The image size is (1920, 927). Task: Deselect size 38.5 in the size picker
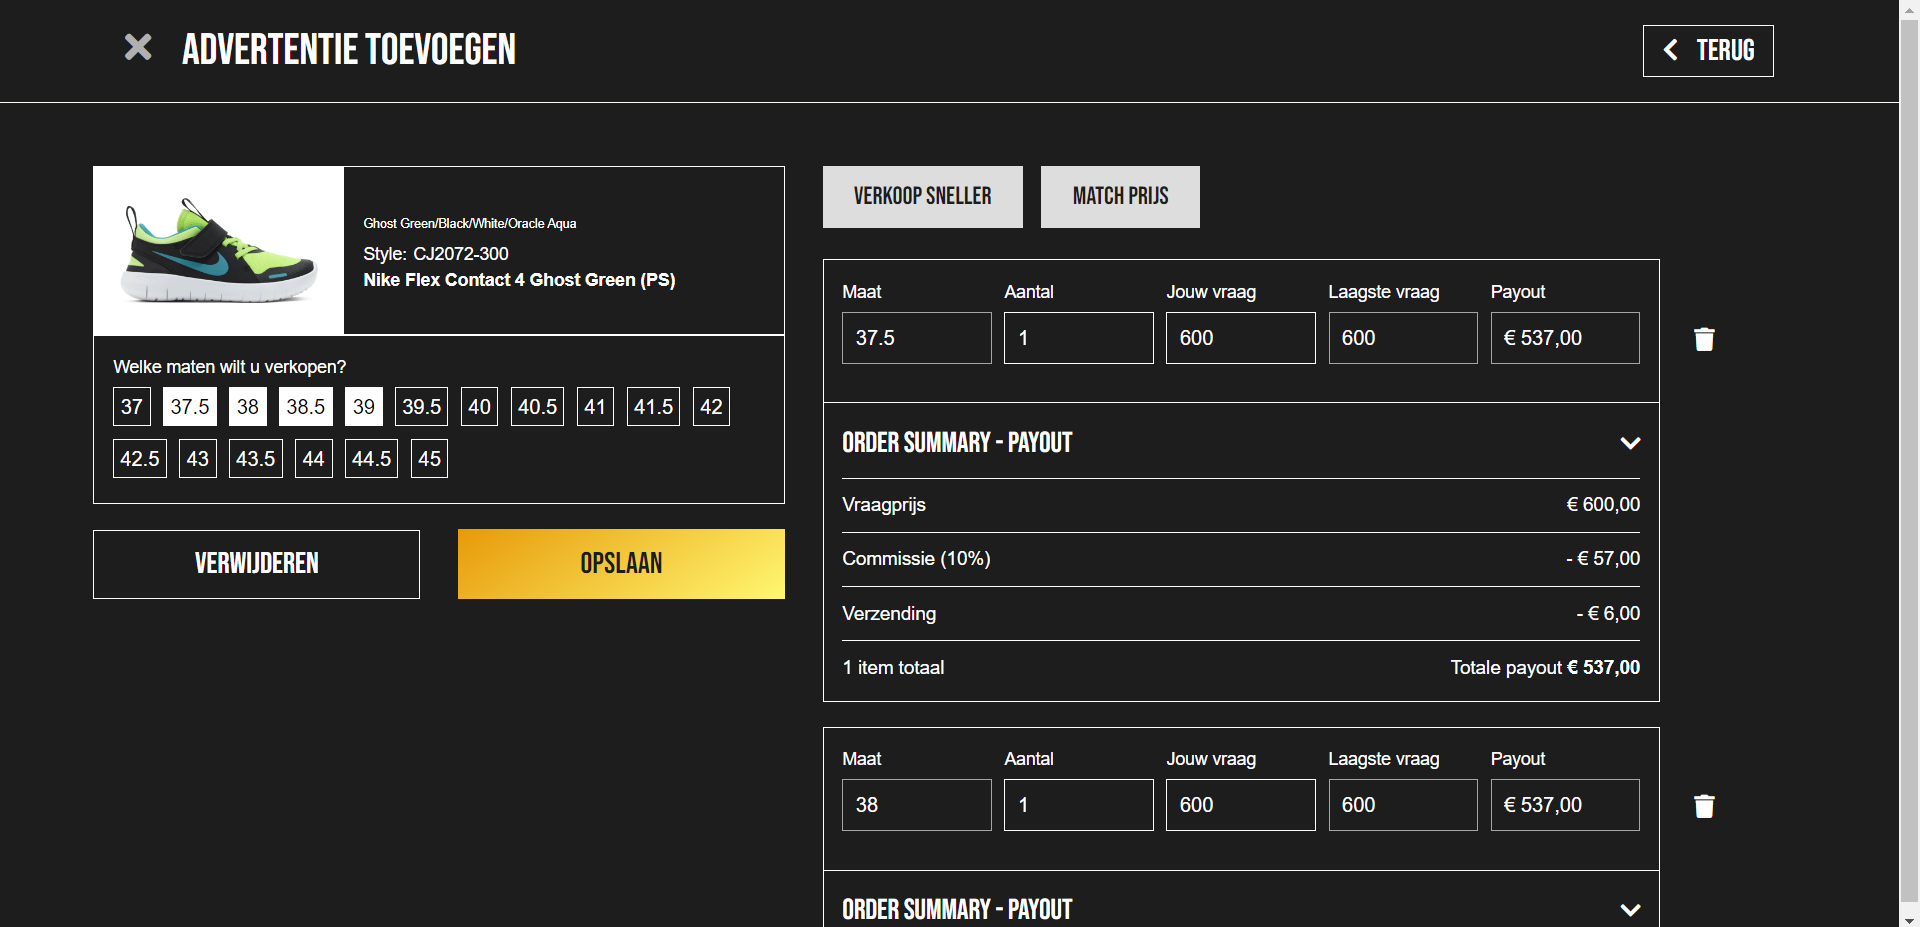(305, 407)
